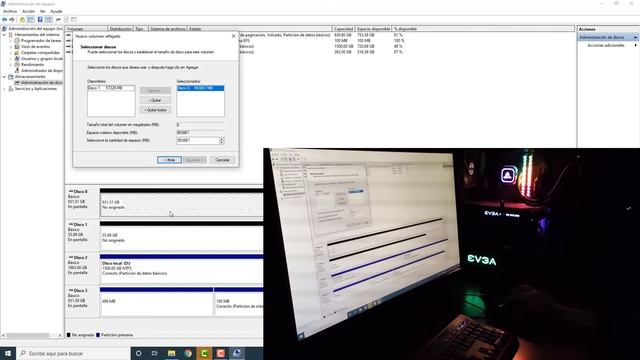640x360 pixels.
Task: Select Disco 0 unallocated 931.51 GB region
Action: point(182,204)
